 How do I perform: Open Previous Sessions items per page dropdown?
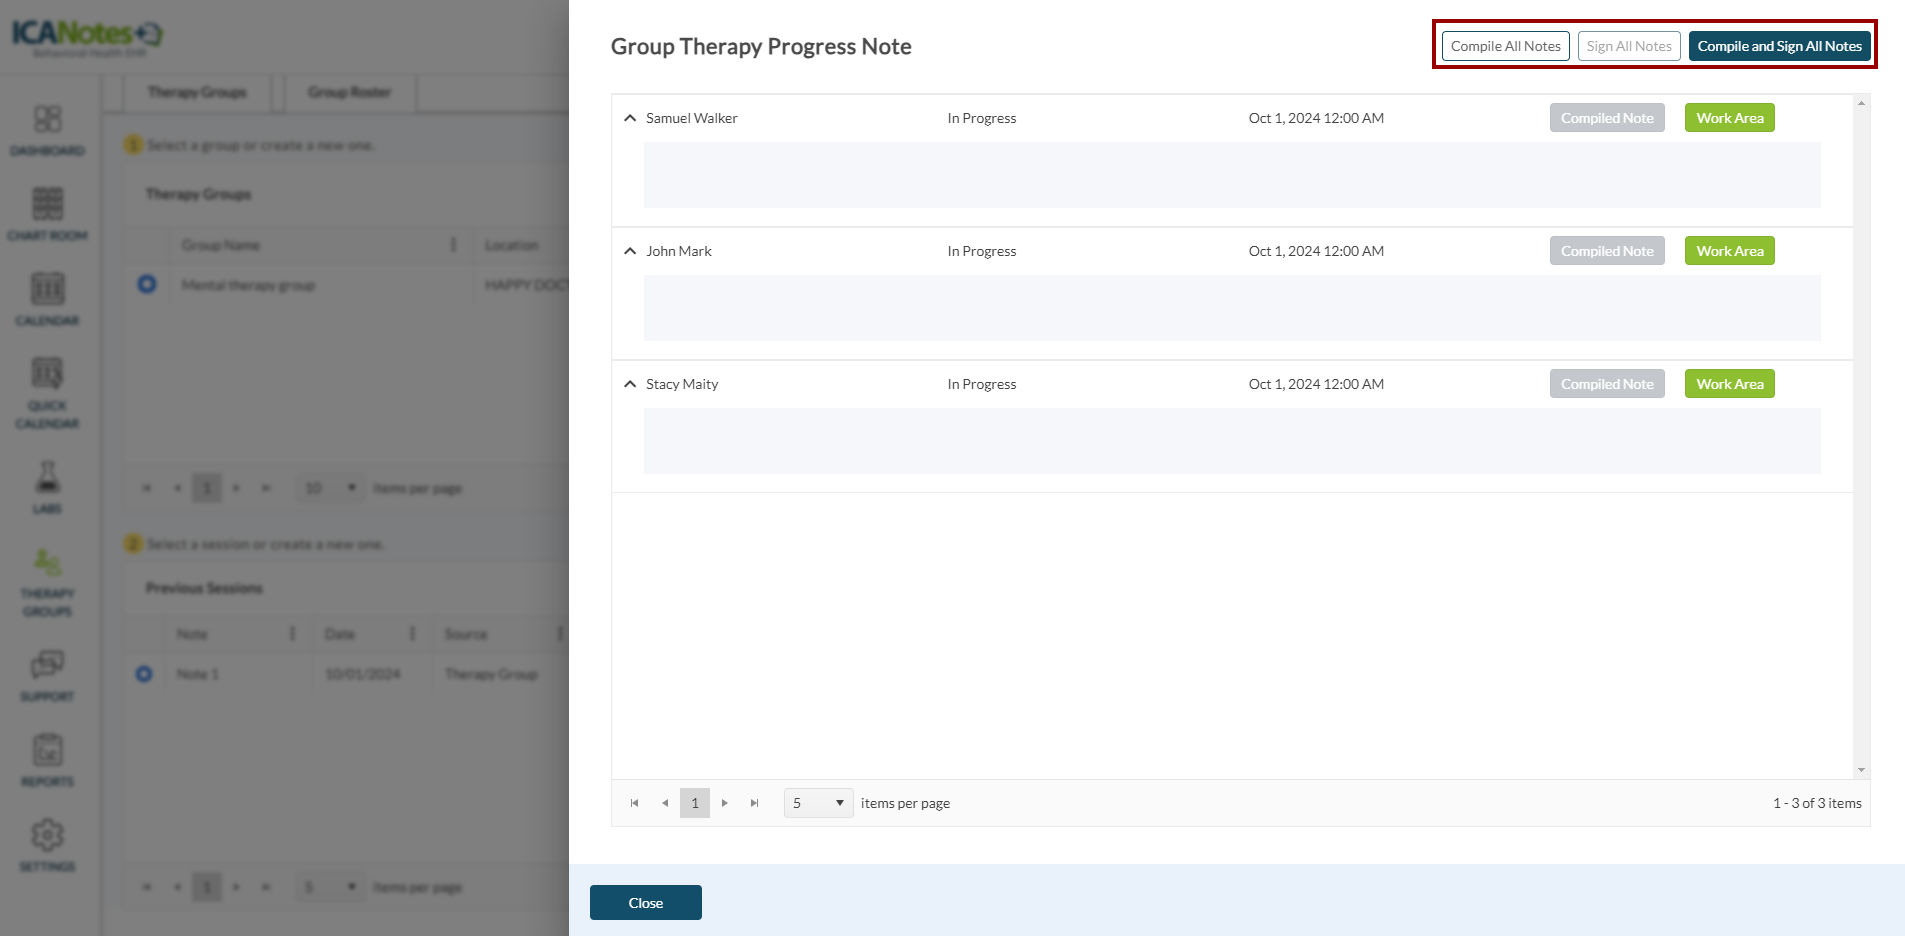330,887
